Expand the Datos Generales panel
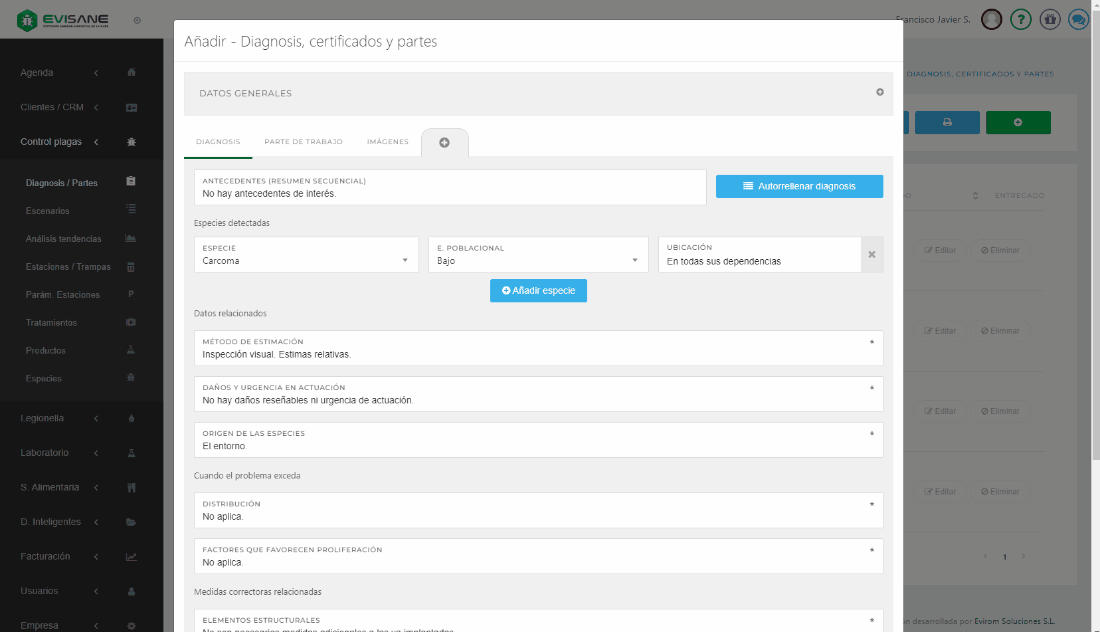 tap(880, 93)
